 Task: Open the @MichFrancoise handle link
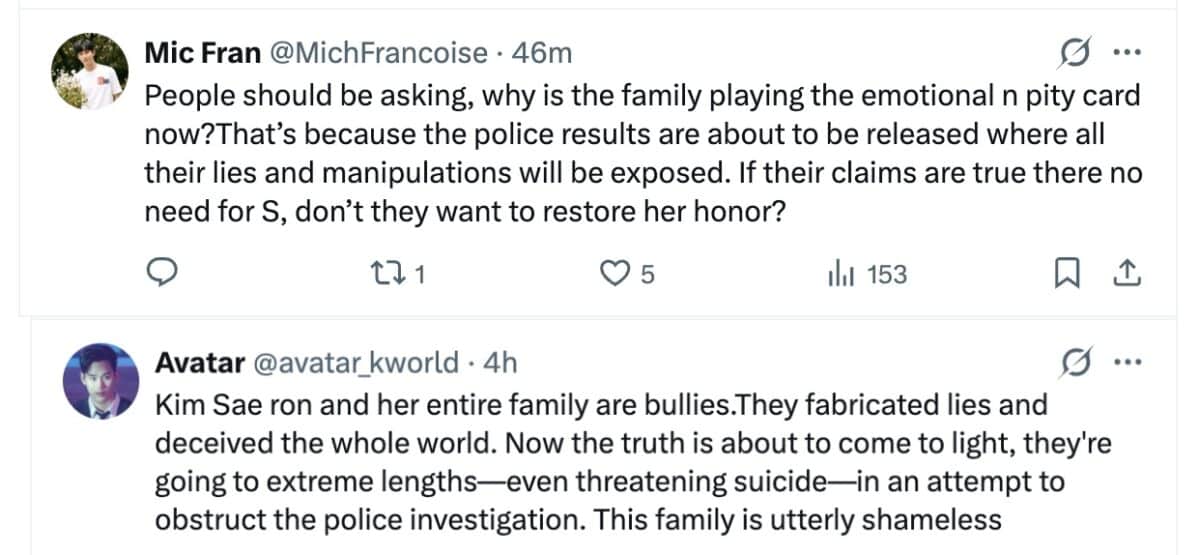tap(375, 53)
